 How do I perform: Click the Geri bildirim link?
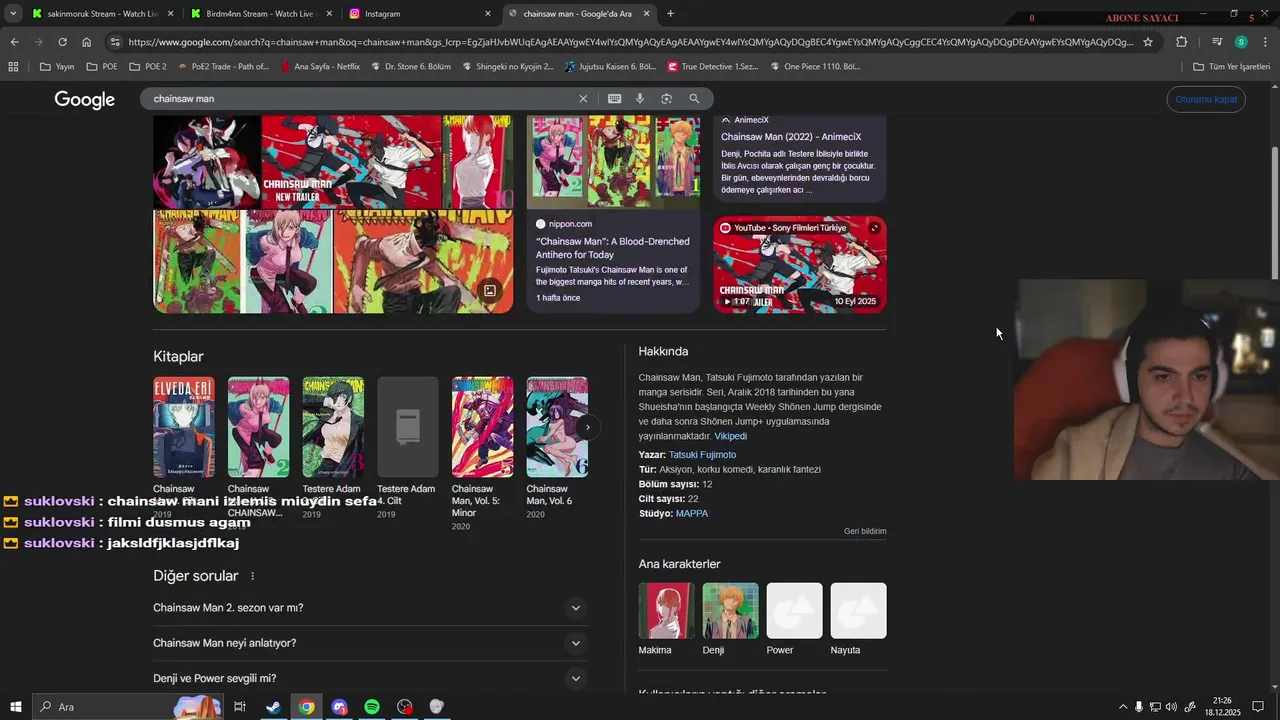tap(865, 531)
